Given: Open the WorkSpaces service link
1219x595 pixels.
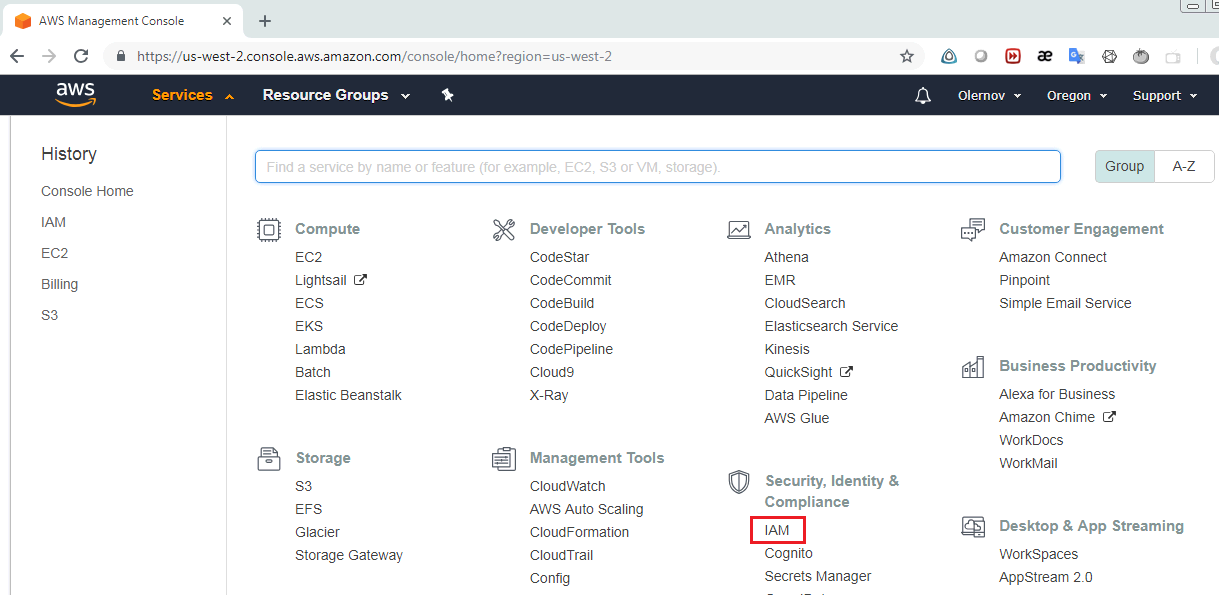Looking at the screenshot, I should [1039, 554].
